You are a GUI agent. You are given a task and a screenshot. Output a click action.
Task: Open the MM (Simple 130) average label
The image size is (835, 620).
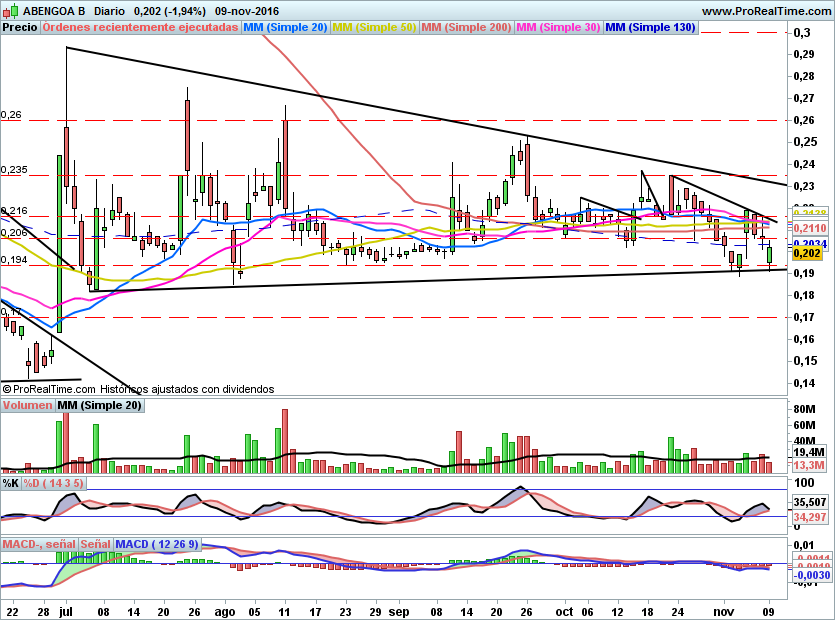[x=650, y=28]
